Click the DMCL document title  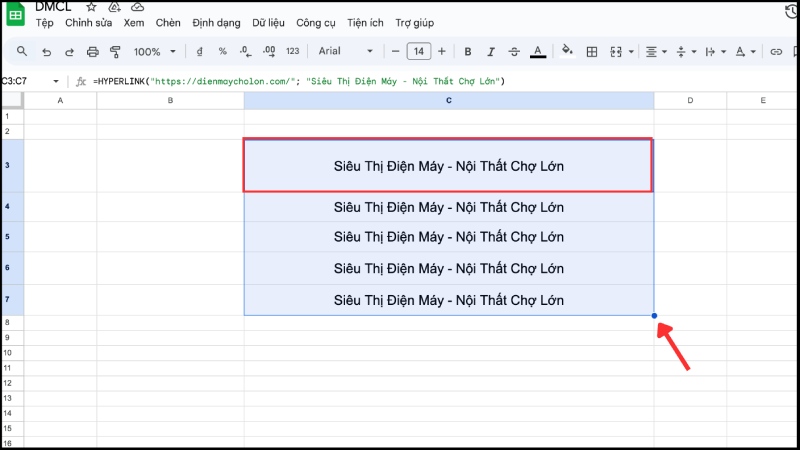[x=53, y=7]
